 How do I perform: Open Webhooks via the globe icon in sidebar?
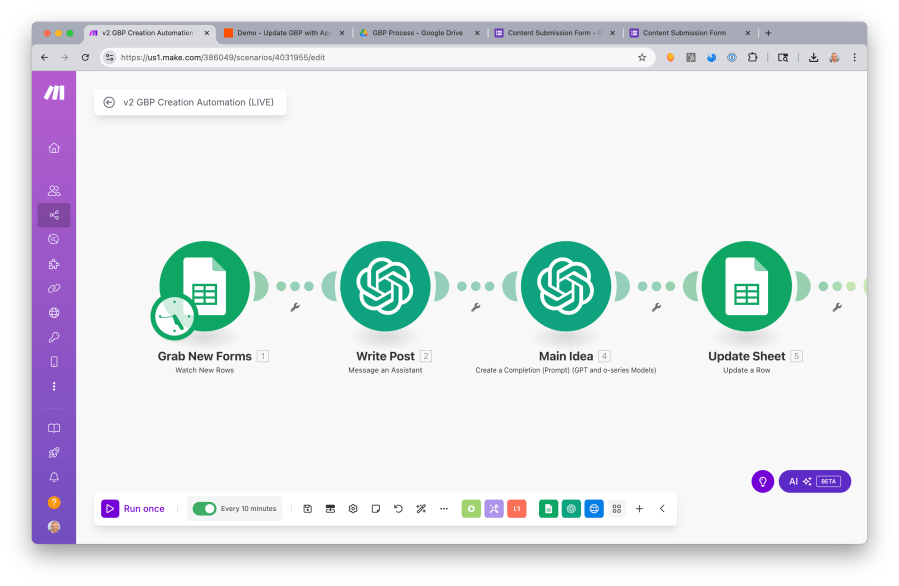53,312
